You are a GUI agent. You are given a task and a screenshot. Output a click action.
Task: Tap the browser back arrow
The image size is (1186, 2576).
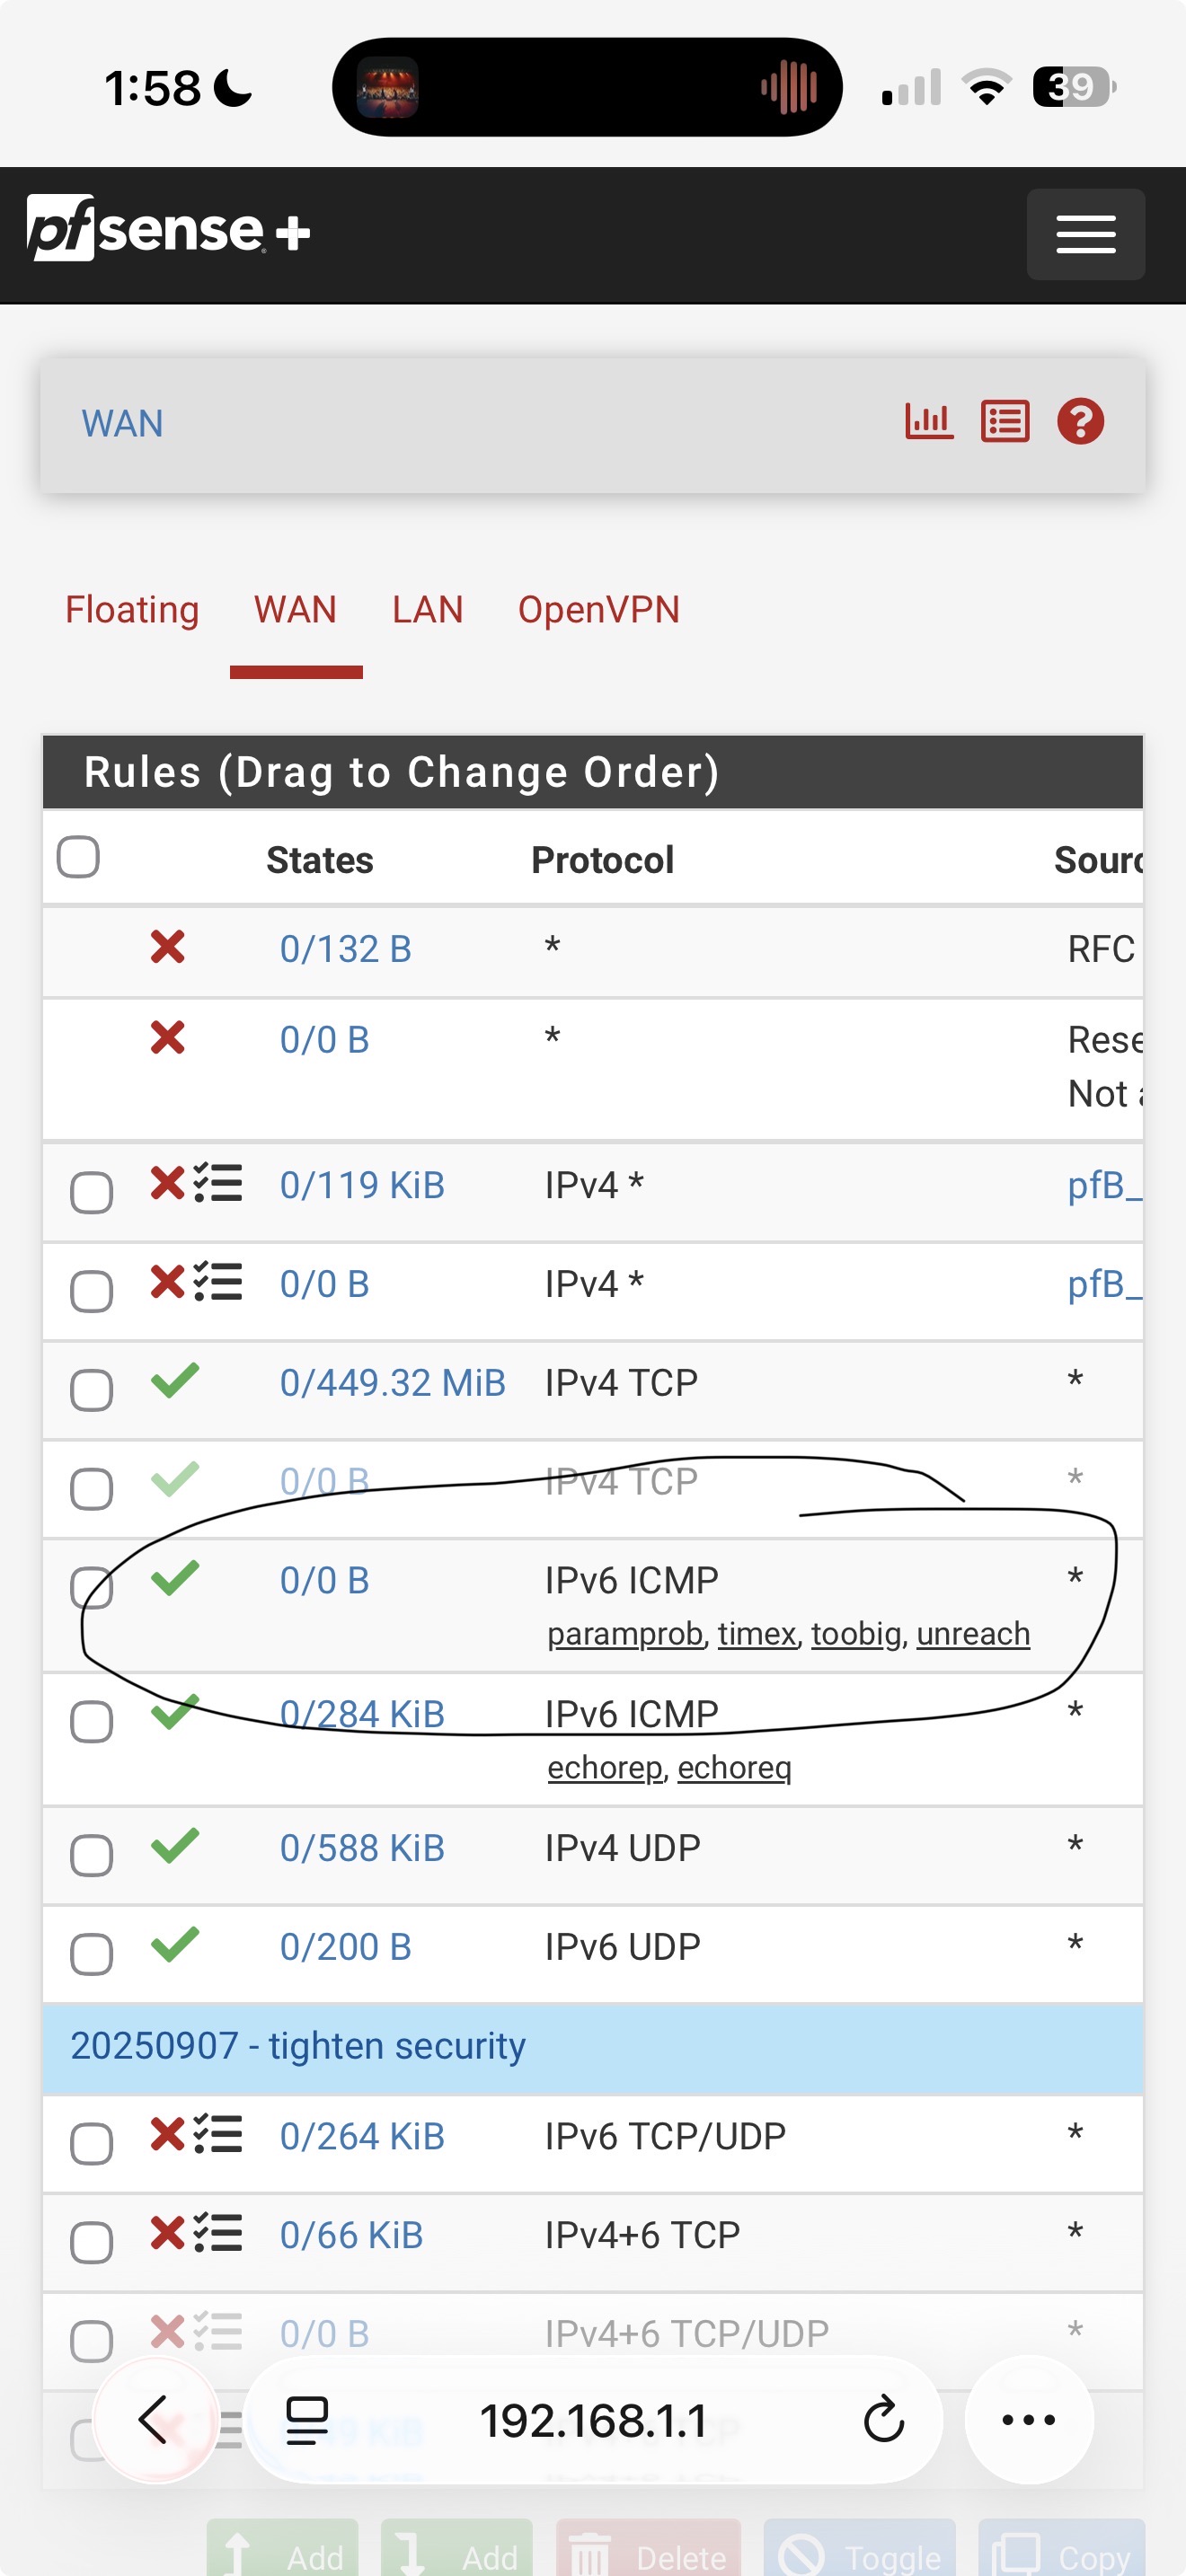click(x=155, y=2419)
